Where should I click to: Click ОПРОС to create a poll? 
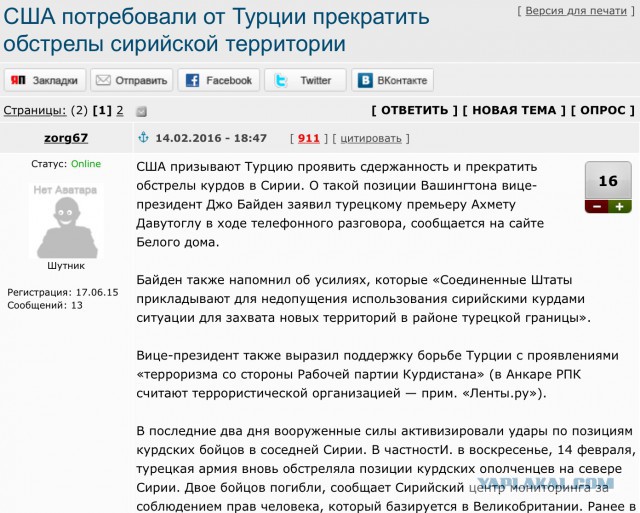(x=602, y=110)
